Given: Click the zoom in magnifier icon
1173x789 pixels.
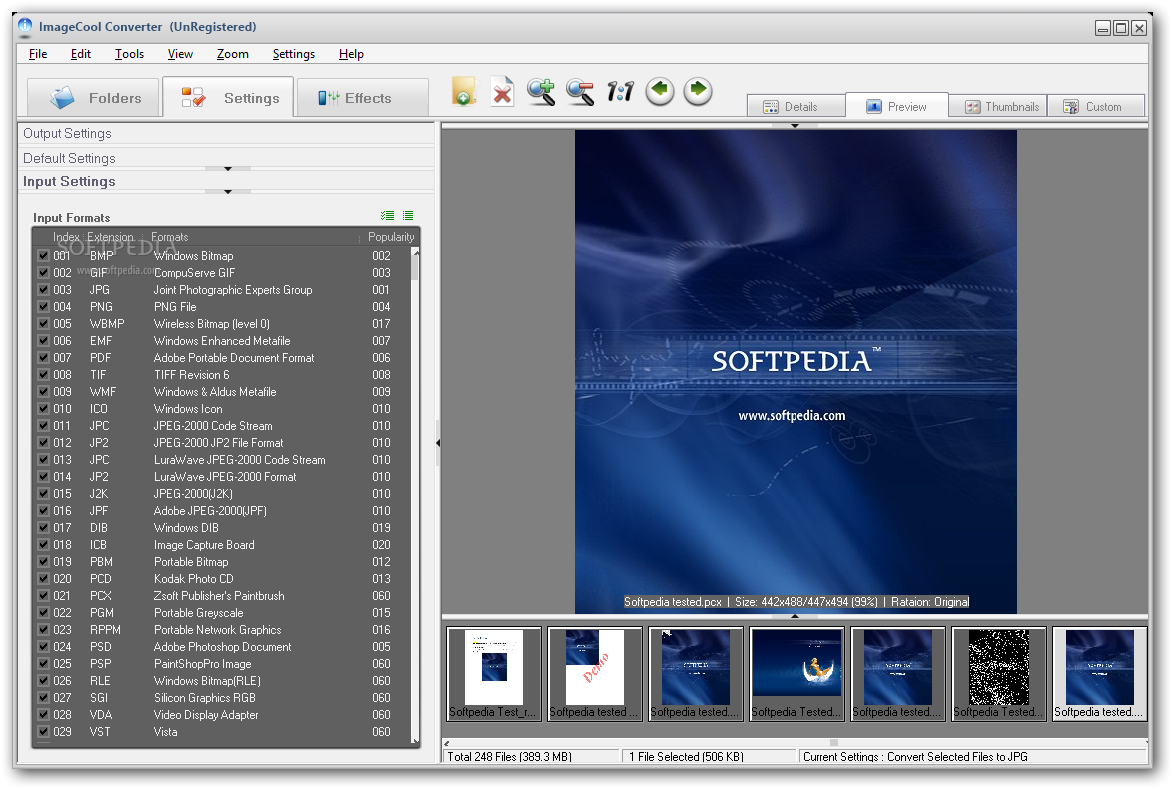Looking at the screenshot, I should [x=541, y=91].
